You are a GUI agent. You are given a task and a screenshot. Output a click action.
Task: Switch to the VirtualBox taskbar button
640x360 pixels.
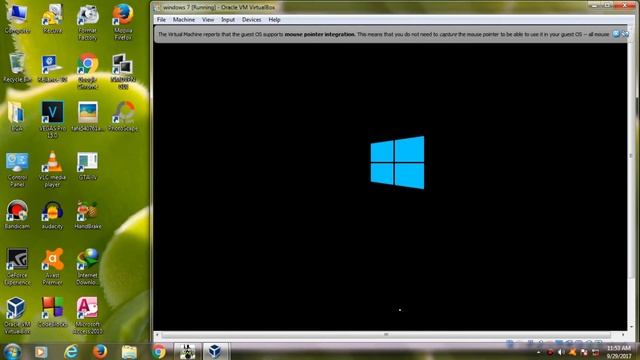tap(215, 351)
